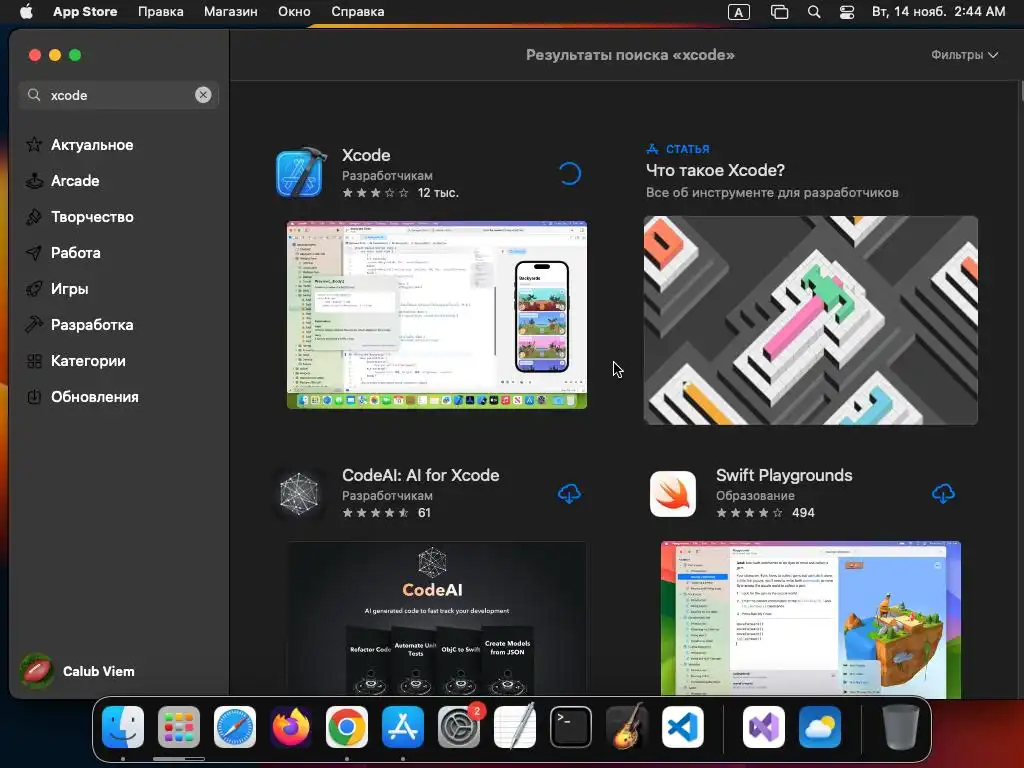Click the magnifier icon in search field
1024x768 pixels.
click(34, 95)
